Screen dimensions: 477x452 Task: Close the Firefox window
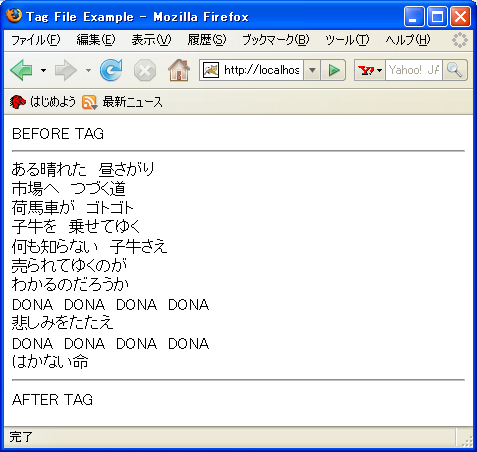pos(460,16)
